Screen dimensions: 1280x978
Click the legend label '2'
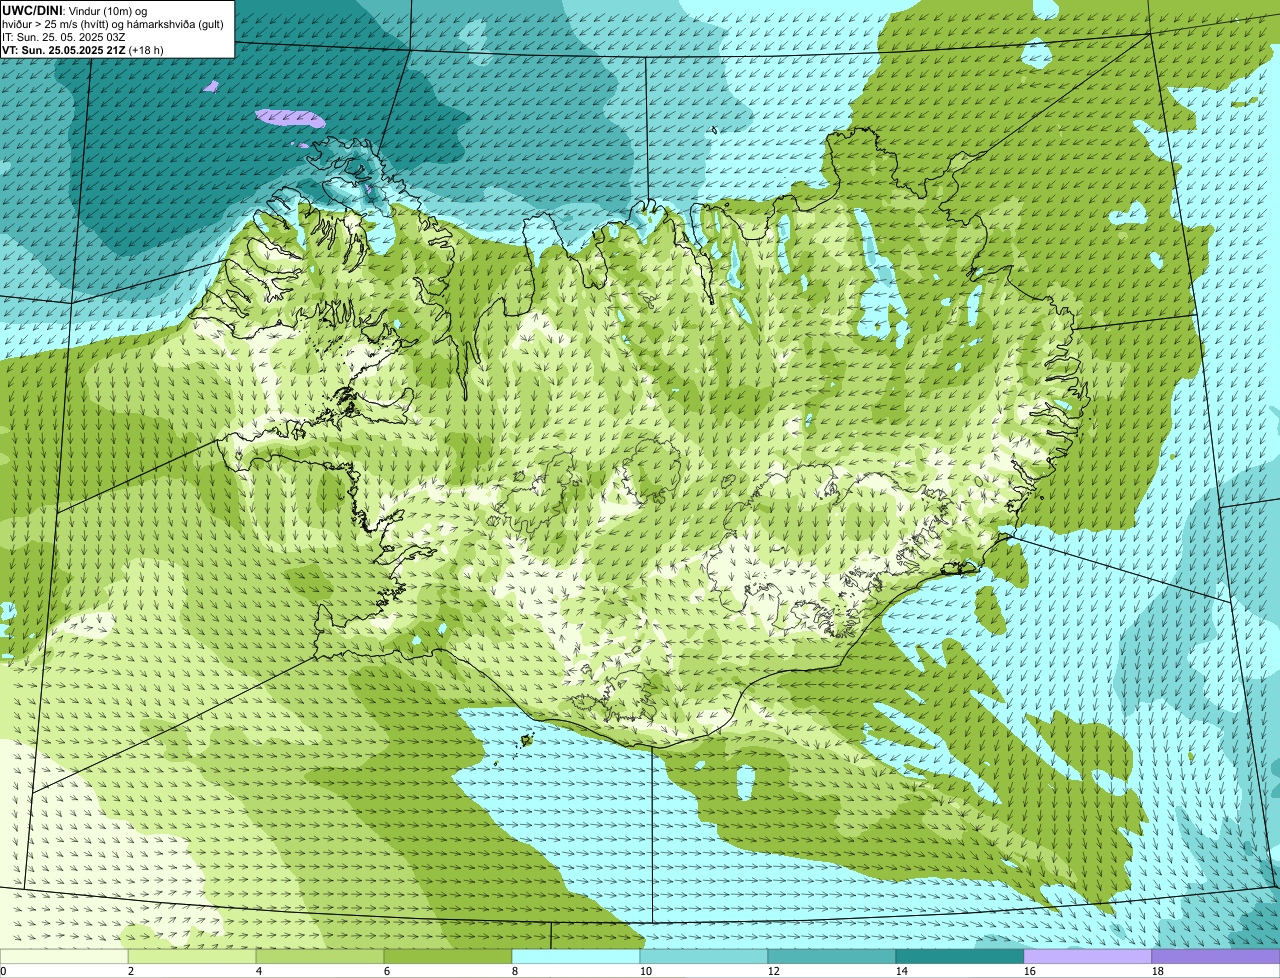click(131, 971)
